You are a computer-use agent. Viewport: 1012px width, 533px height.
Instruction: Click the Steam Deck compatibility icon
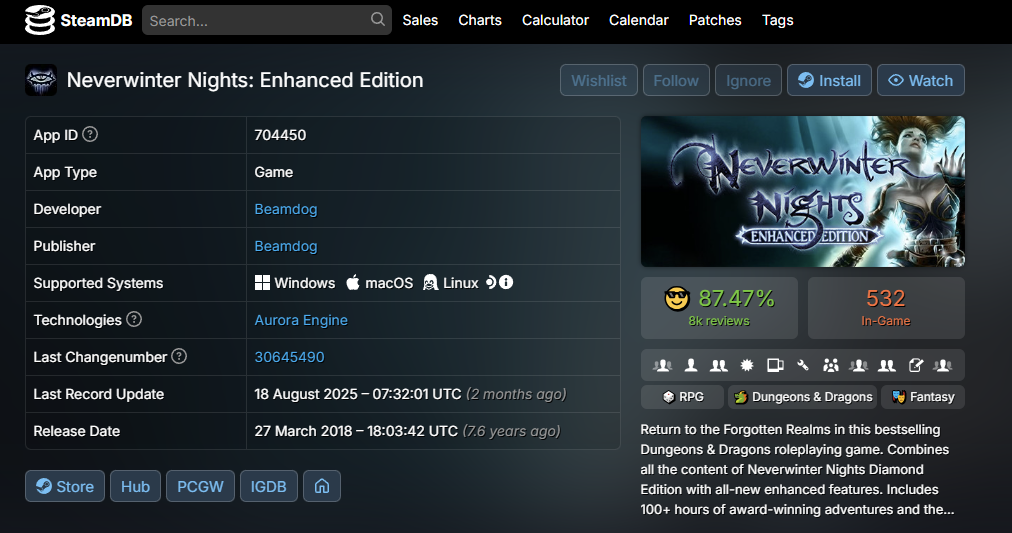tap(491, 282)
